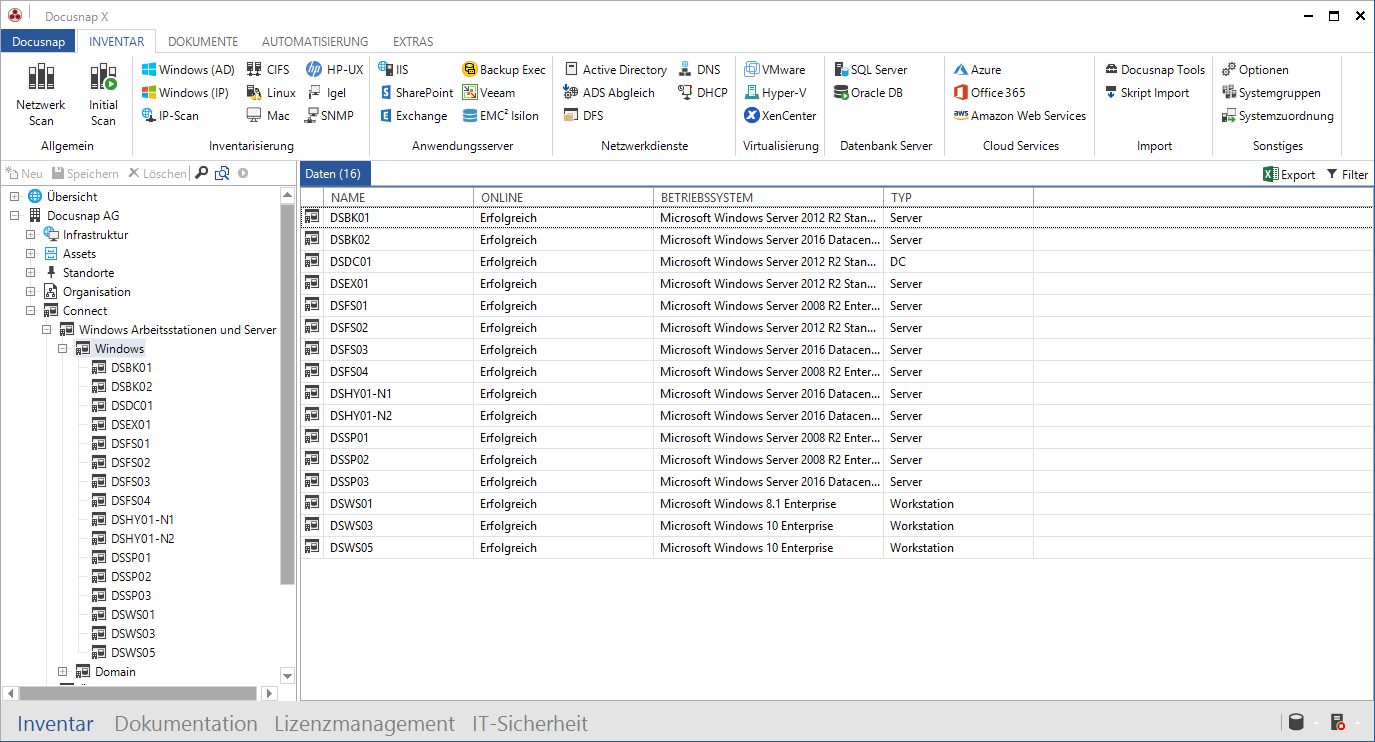Open ADS Abgleich
Image resolution: width=1375 pixels, height=742 pixels.
tap(609, 93)
